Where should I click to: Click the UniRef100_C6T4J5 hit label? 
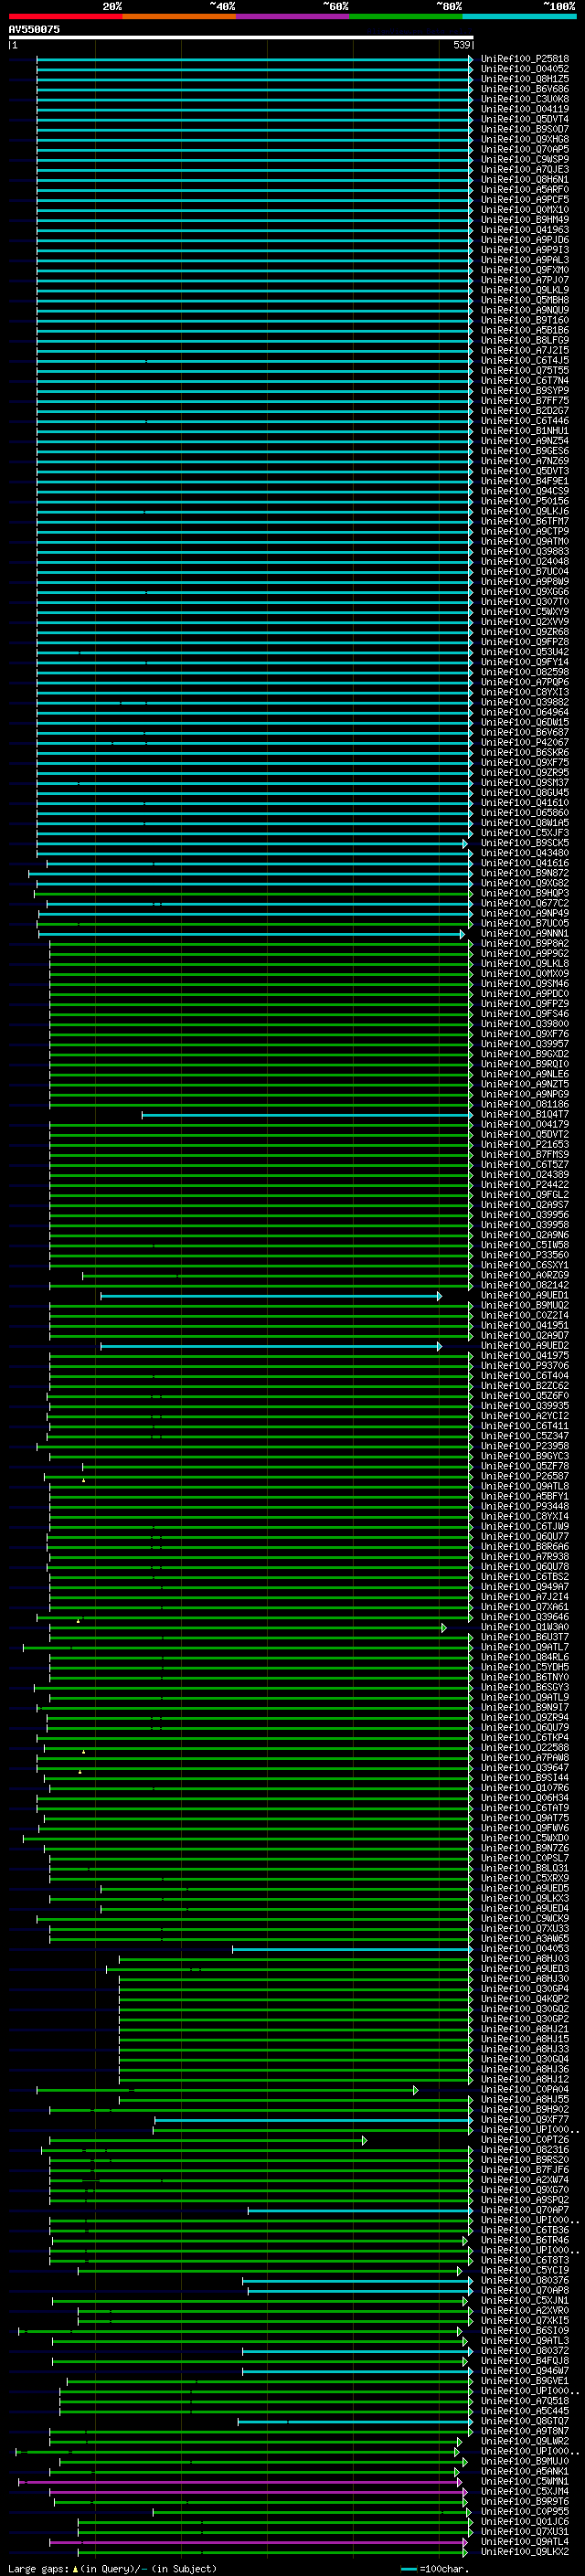click(525, 361)
